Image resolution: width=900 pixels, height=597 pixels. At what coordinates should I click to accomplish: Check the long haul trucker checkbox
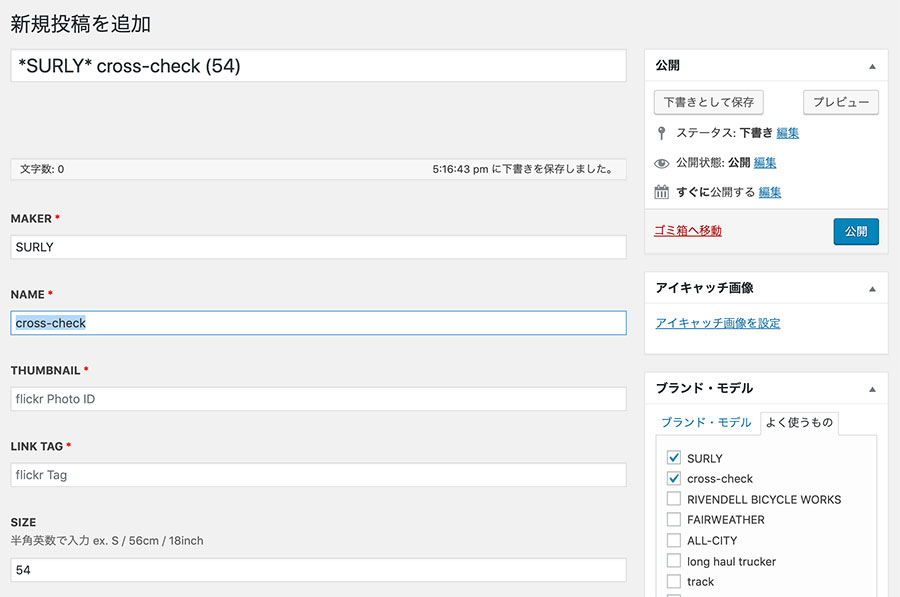[x=674, y=560]
